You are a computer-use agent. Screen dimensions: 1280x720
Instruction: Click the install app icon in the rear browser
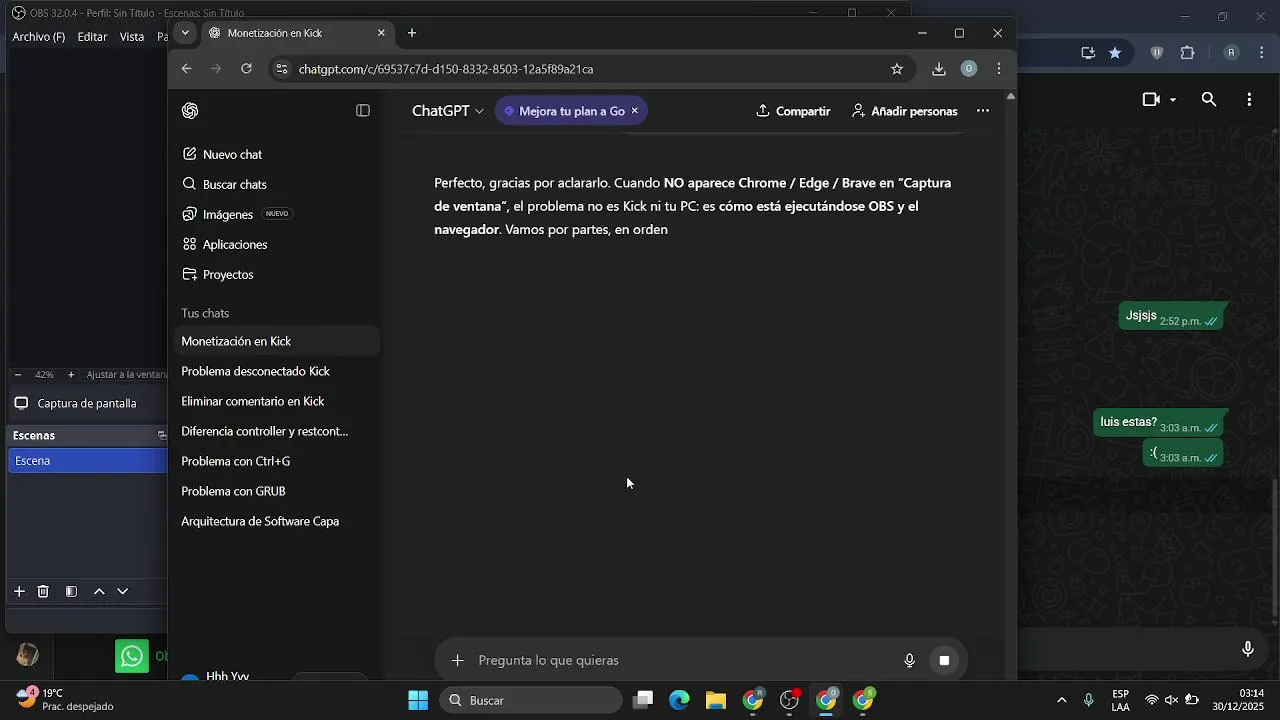(1088, 53)
